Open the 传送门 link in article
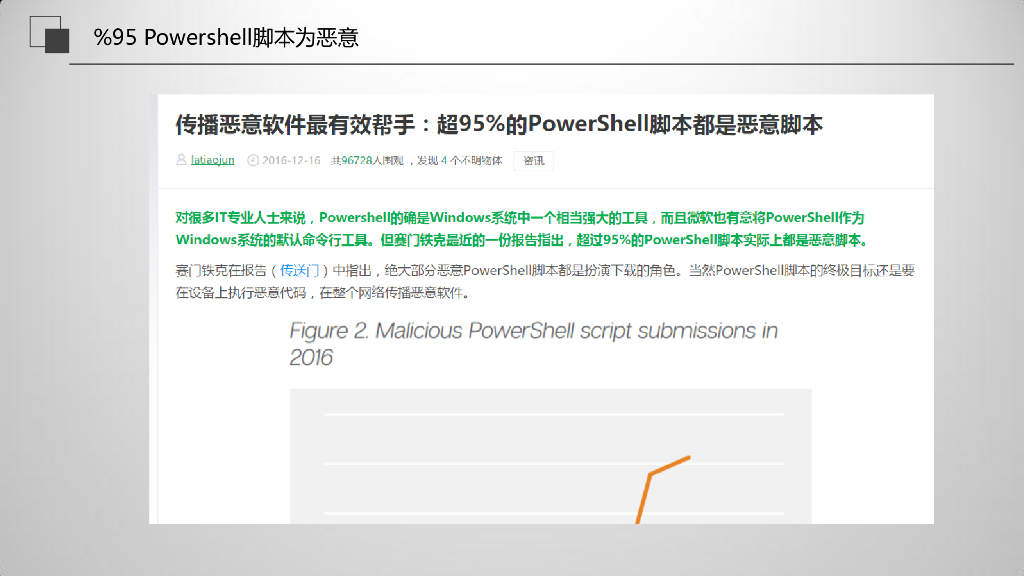The image size is (1024, 576). pyautogui.click(x=299, y=270)
